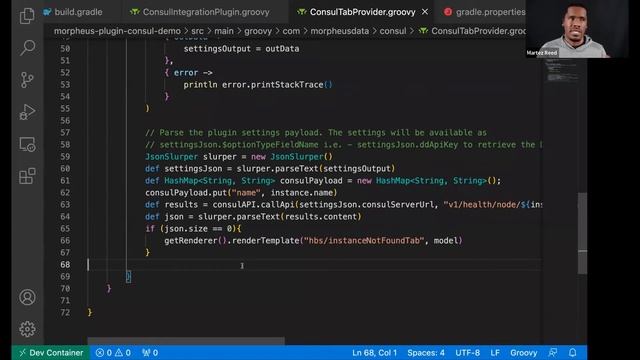Click 'JsonSlurper slurper' declaration on line 59

[x=191, y=157]
